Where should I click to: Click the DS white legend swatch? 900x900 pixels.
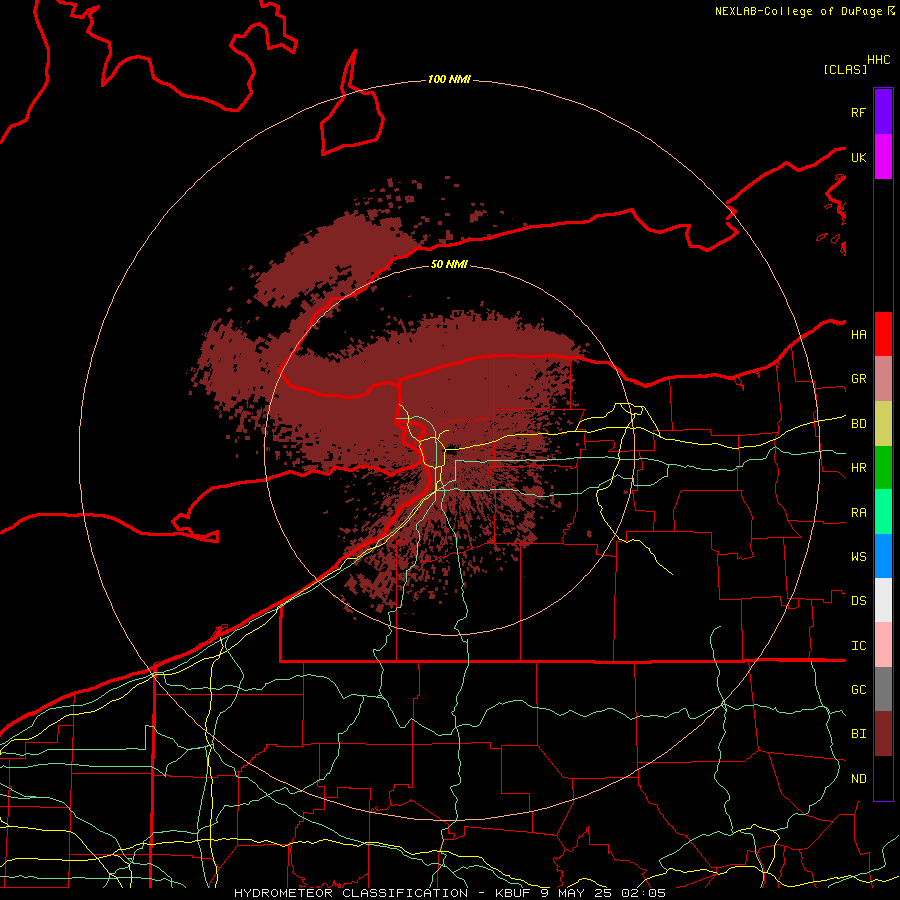(883, 600)
